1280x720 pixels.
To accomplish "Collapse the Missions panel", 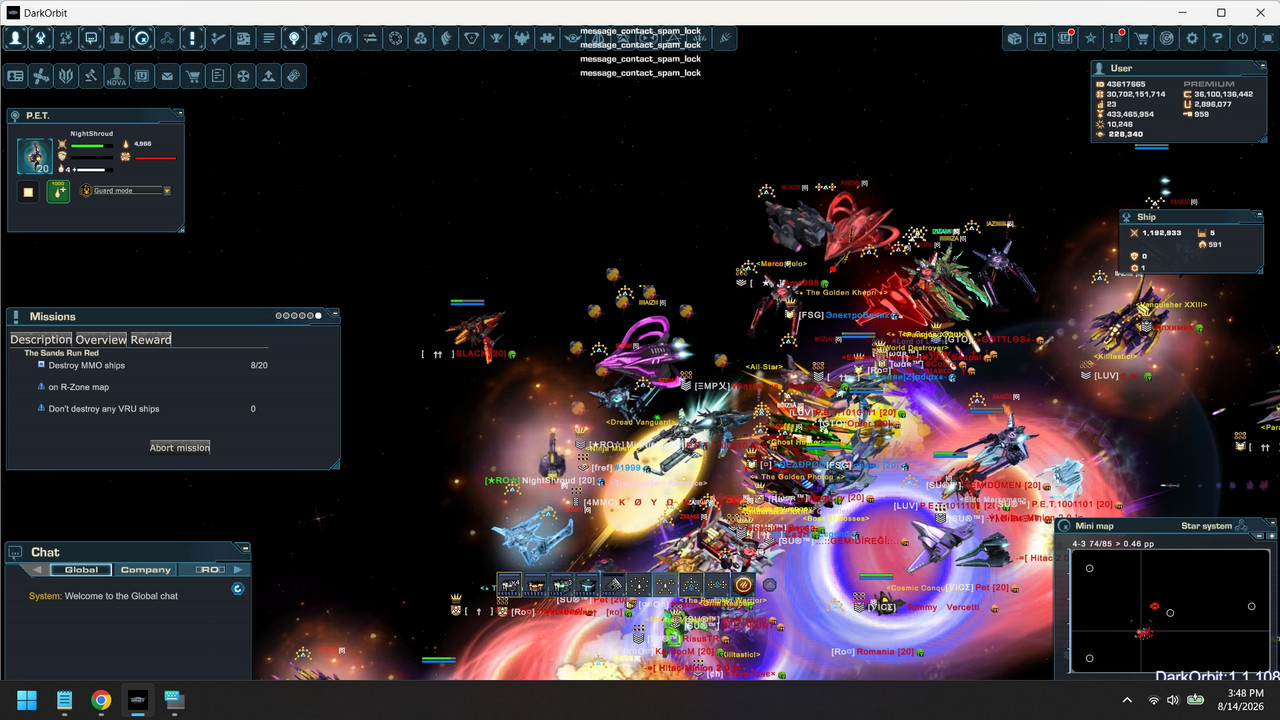I will (x=335, y=314).
